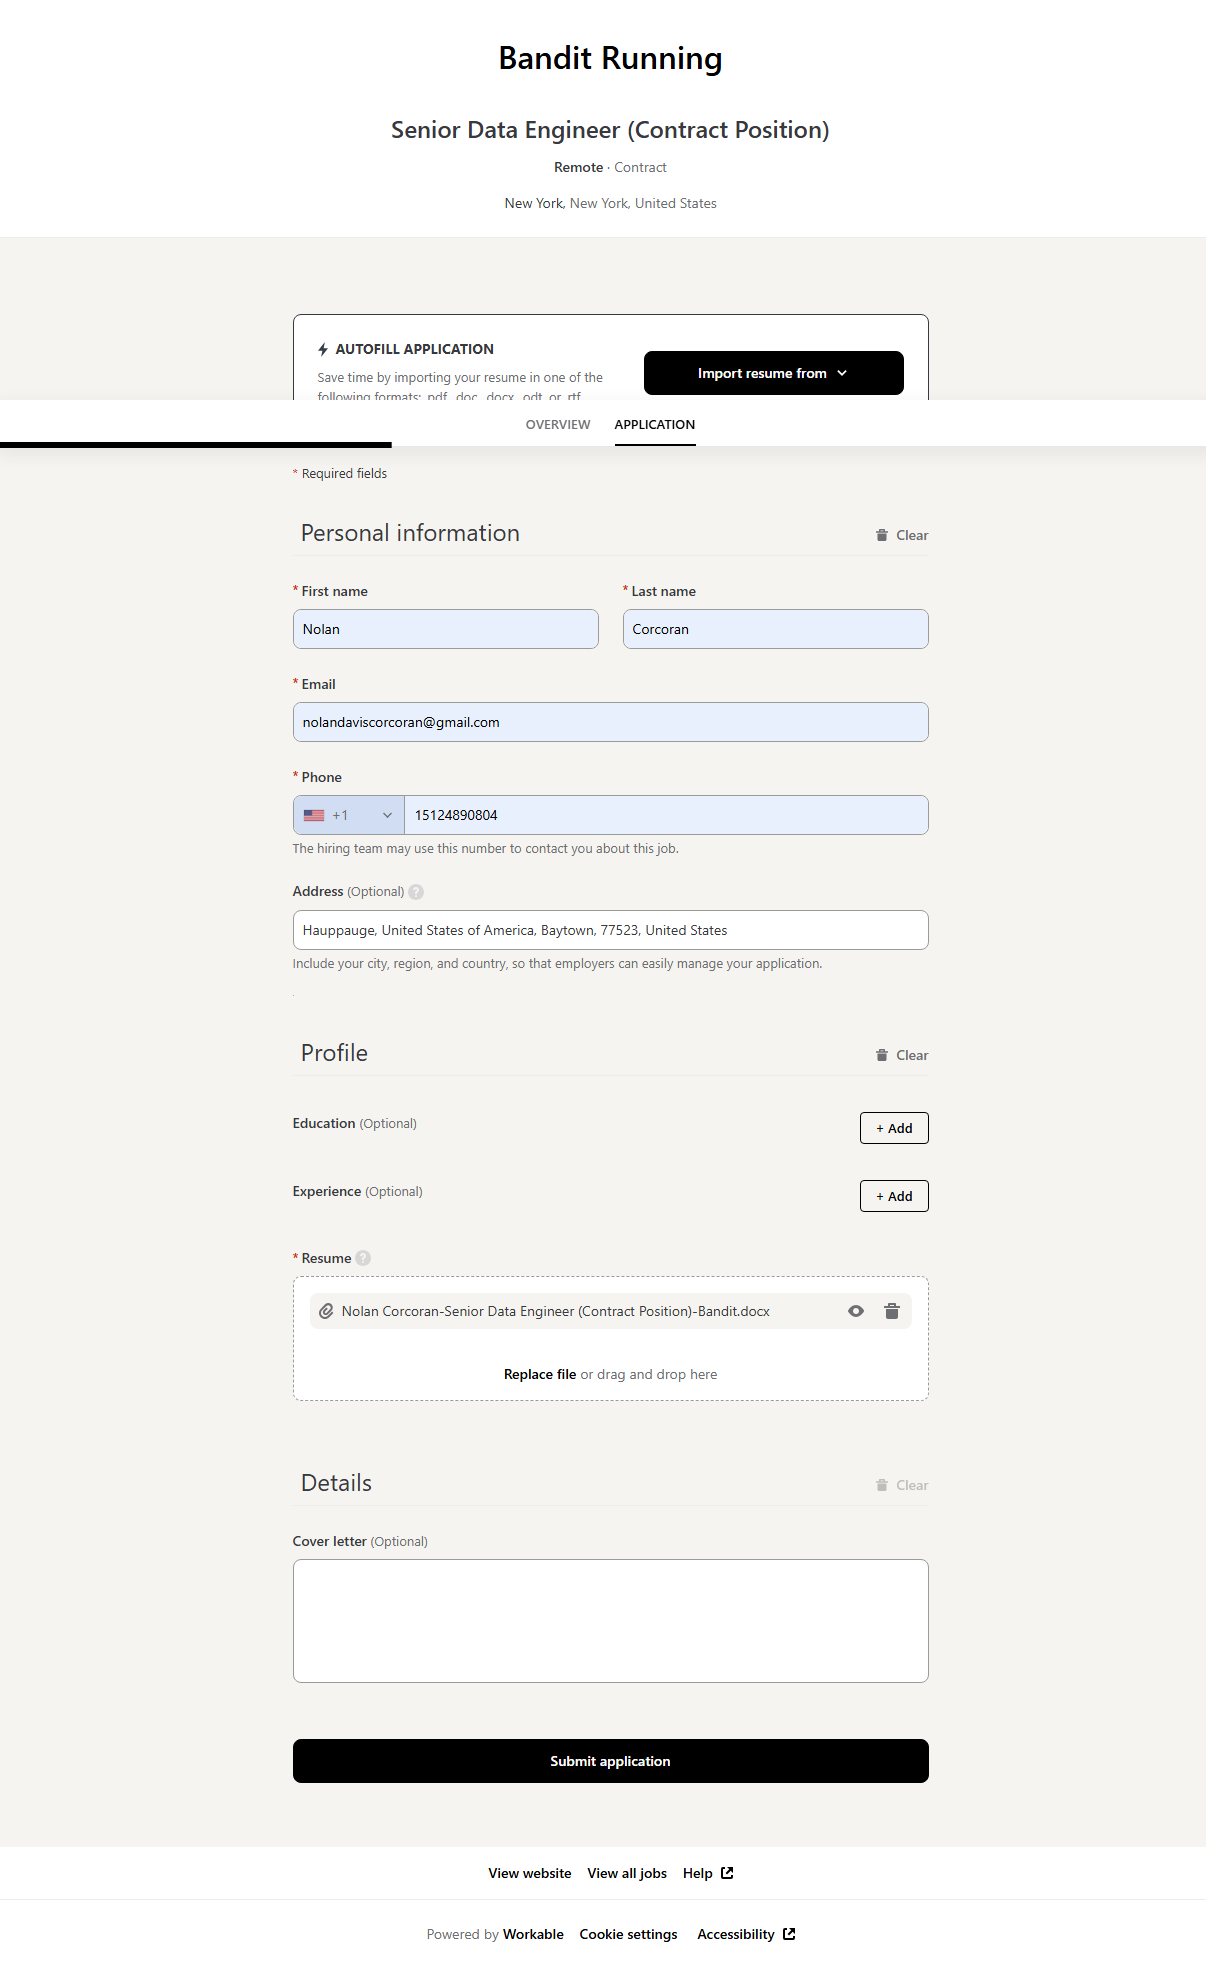This screenshot has width=1206, height=1968.
Task: Click the Address help question mark icon
Action: click(416, 892)
